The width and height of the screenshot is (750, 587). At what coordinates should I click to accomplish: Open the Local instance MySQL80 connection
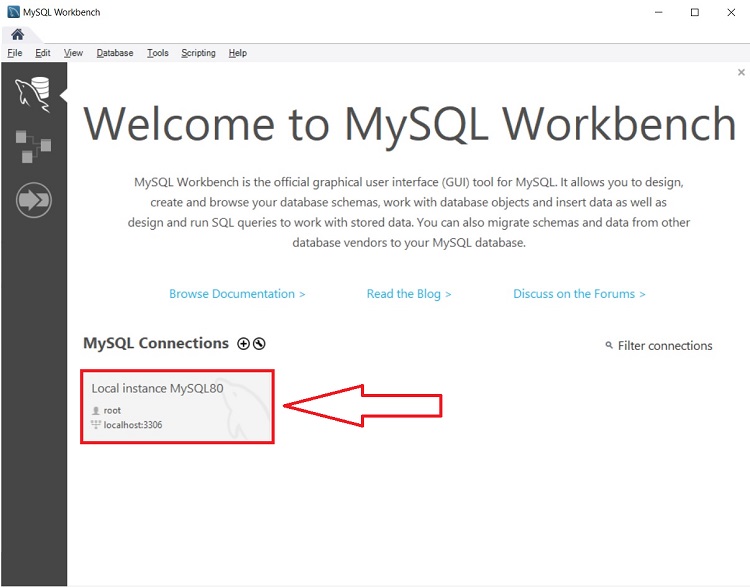click(177, 407)
